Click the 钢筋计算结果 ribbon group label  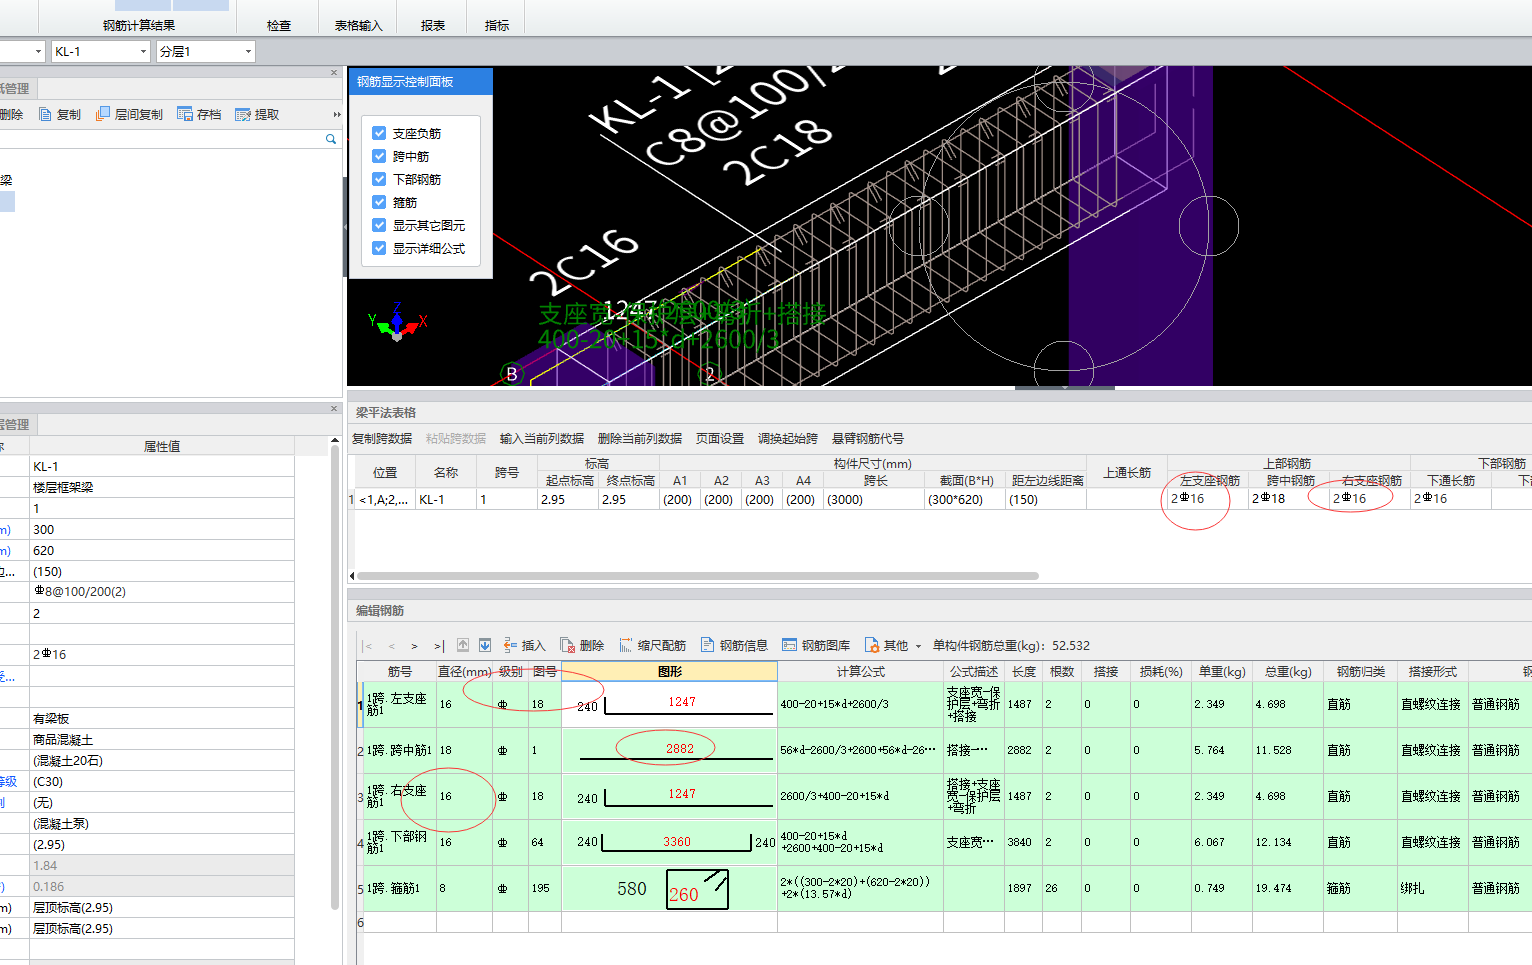139,25
